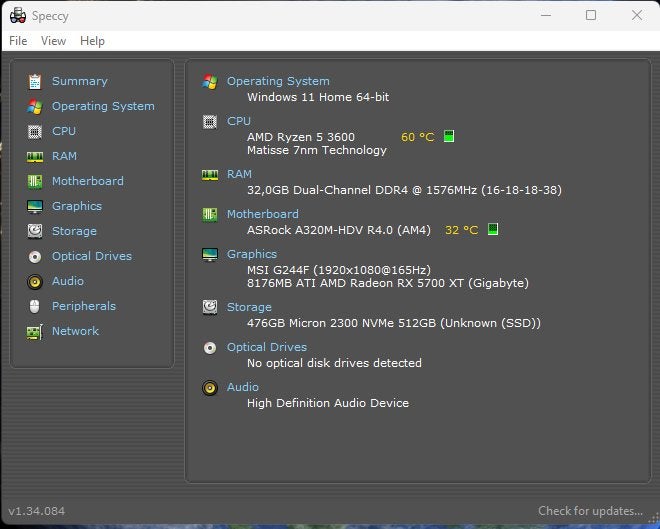Click the Storage hard drive icon in sidebar
This screenshot has height=529, width=660.
point(35,231)
